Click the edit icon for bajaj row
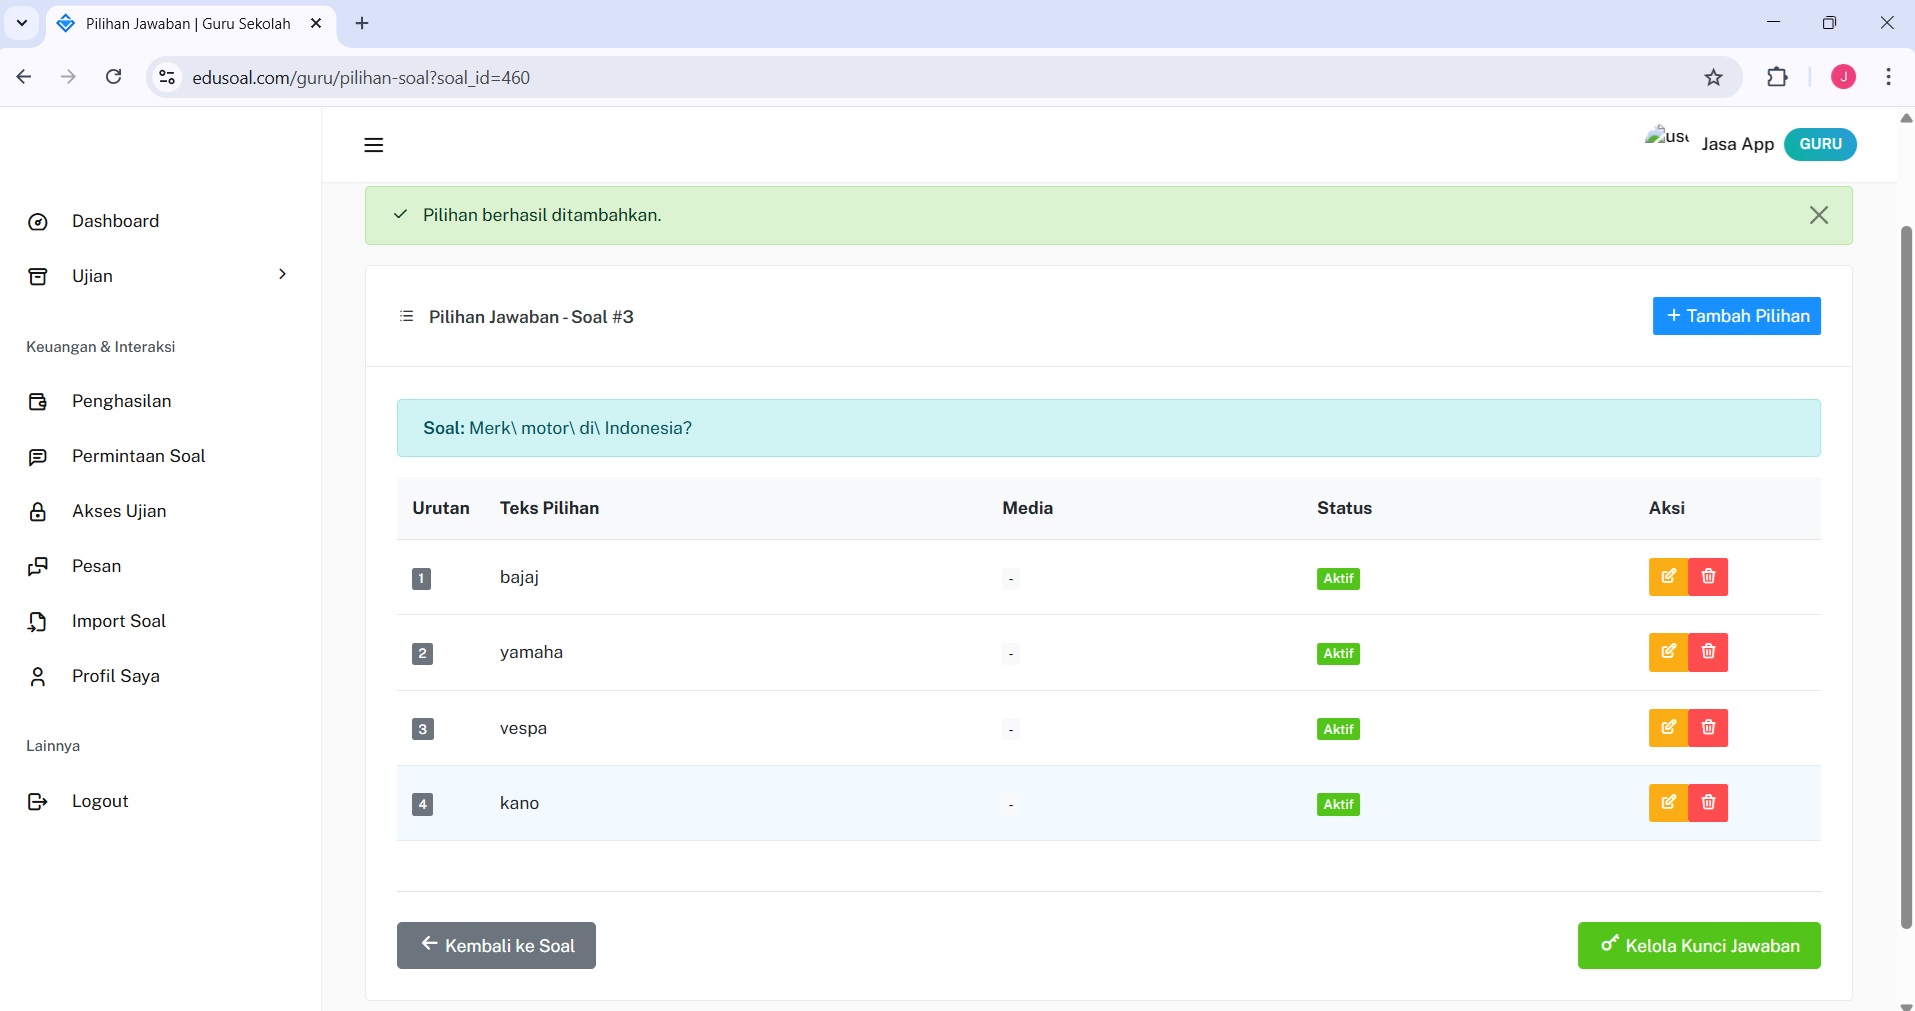1915x1011 pixels. [1668, 577]
